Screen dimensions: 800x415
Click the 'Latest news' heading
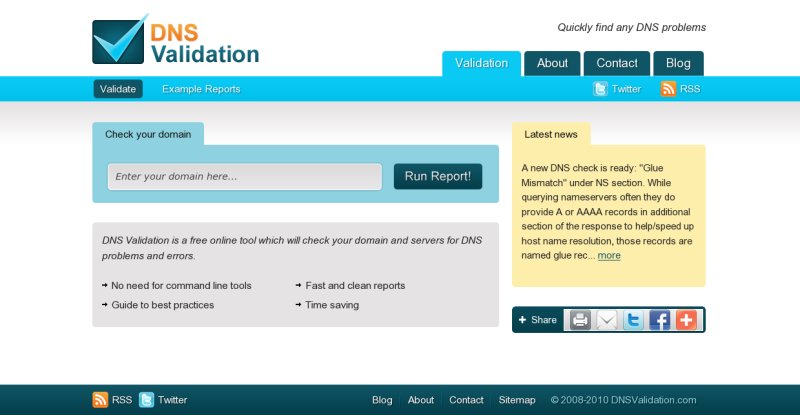click(x=551, y=134)
